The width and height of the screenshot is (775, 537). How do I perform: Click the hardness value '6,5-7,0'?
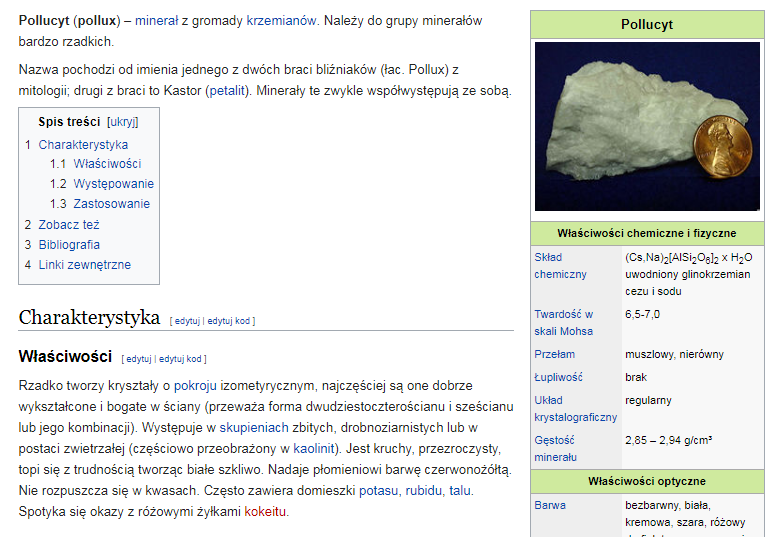coord(643,314)
